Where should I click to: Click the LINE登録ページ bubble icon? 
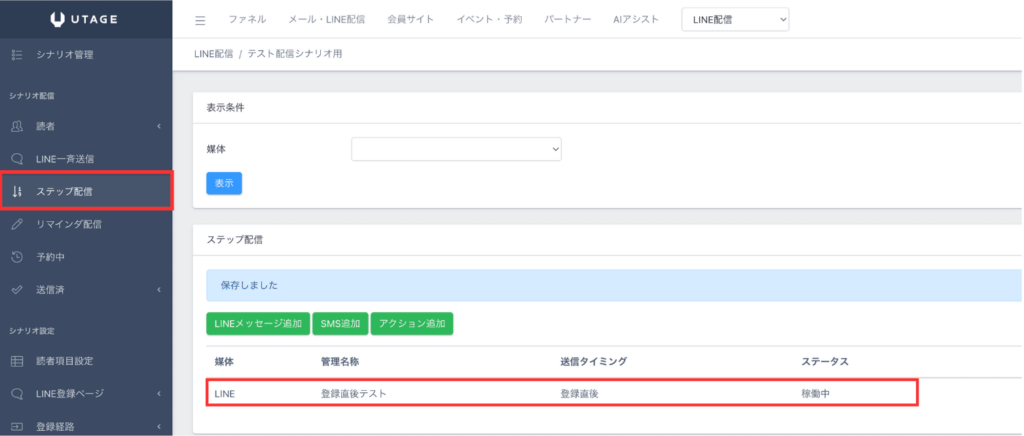[18, 394]
